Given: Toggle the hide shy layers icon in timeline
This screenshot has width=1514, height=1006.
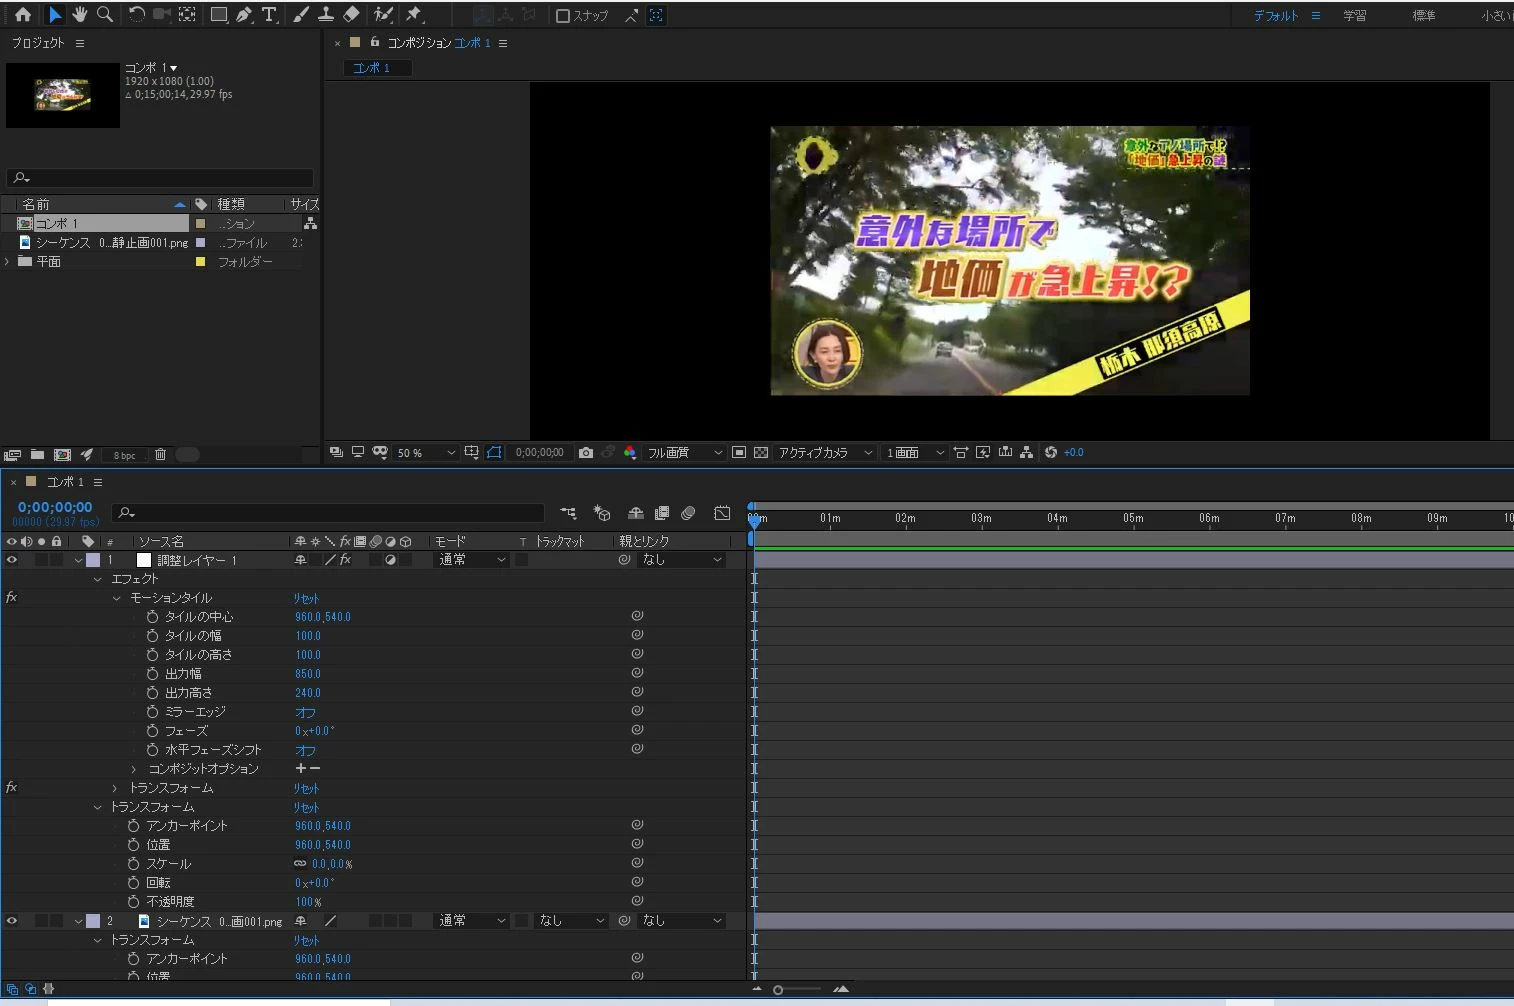Looking at the screenshot, I should (635, 513).
